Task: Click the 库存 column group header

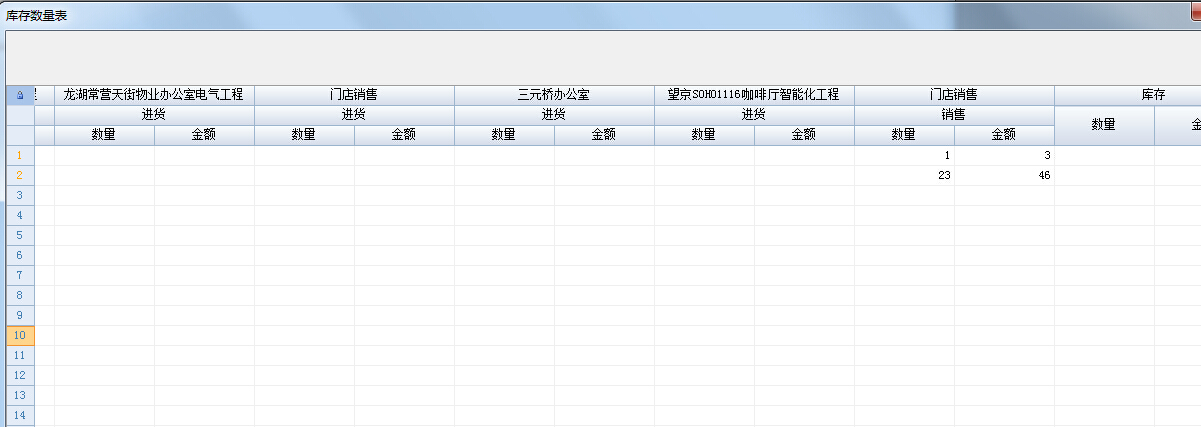Action: tap(1128, 95)
